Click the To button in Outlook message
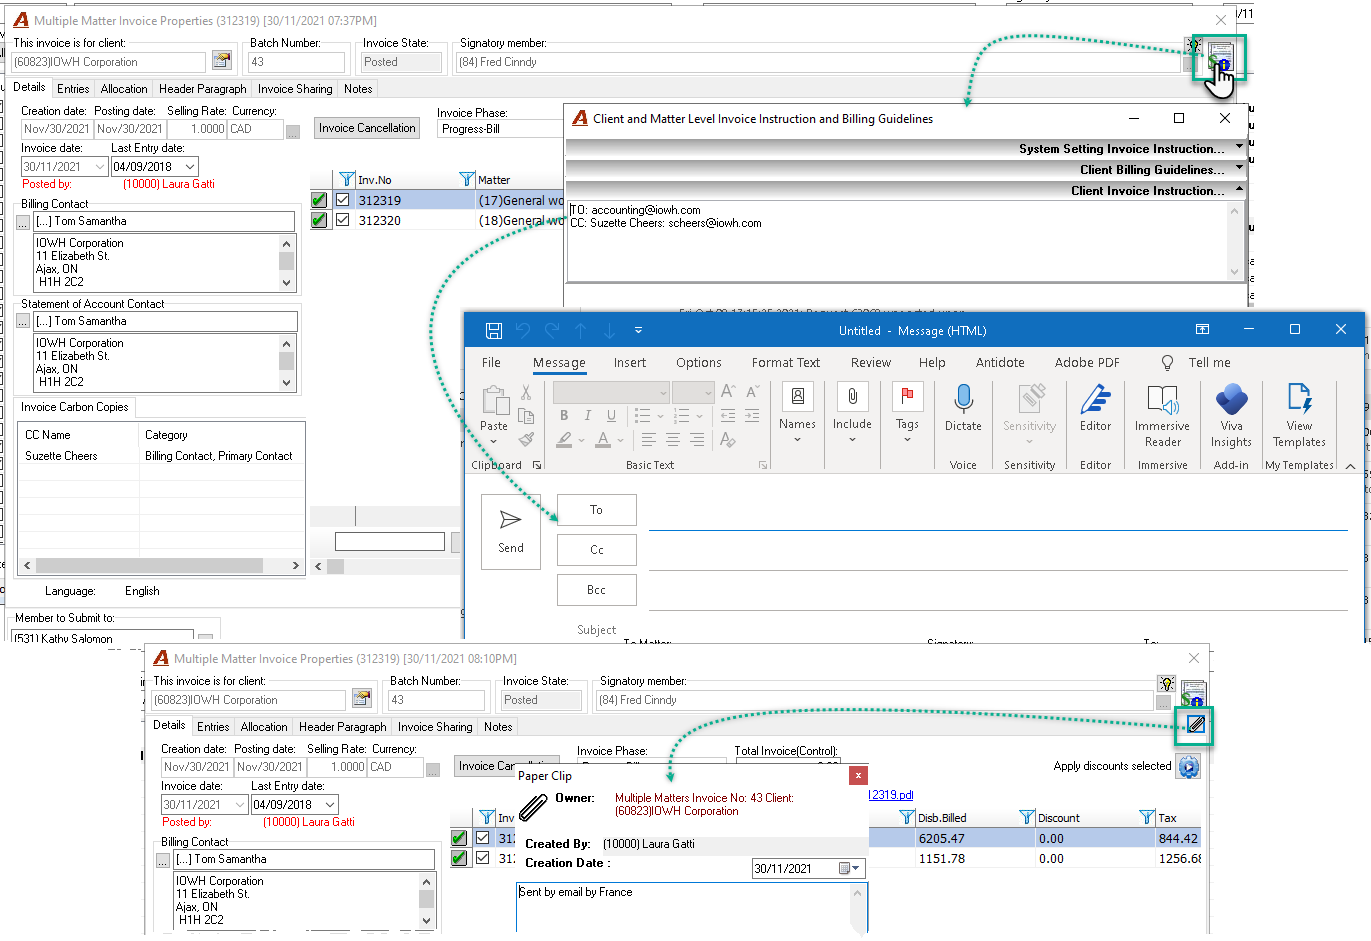The width and height of the screenshot is (1371, 941). pyautogui.click(x=596, y=510)
